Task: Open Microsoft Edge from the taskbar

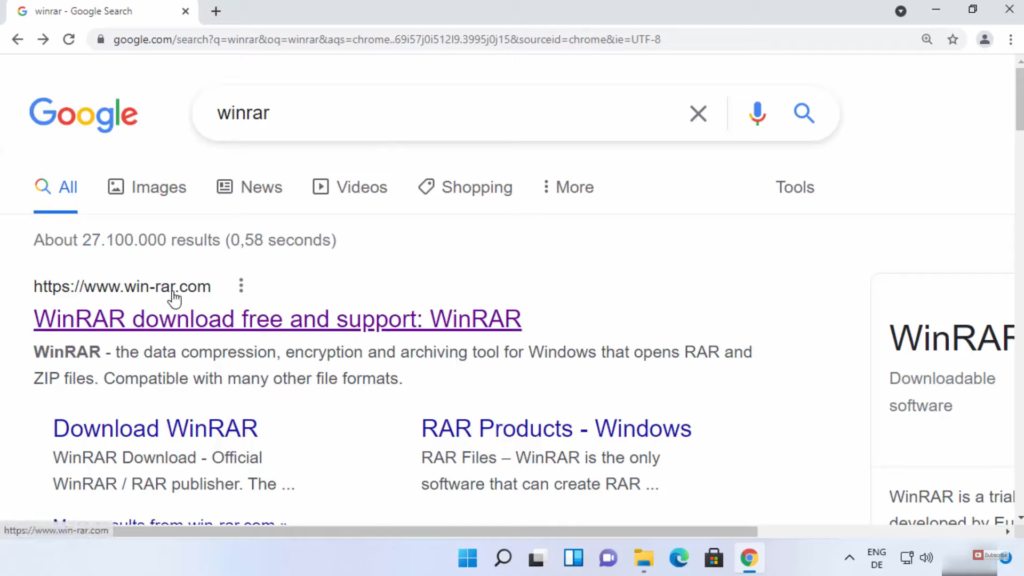Action: (679, 557)
